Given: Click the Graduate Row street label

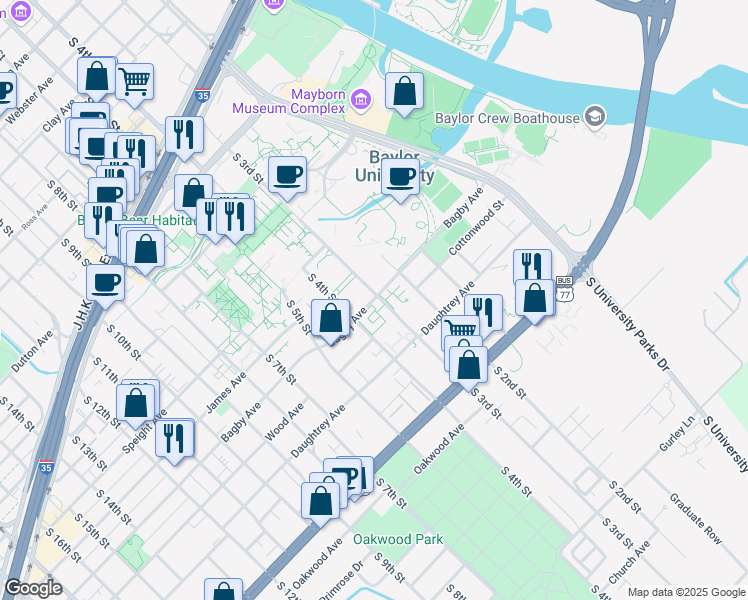Looking at the screenshot, I should click(696, 518).
